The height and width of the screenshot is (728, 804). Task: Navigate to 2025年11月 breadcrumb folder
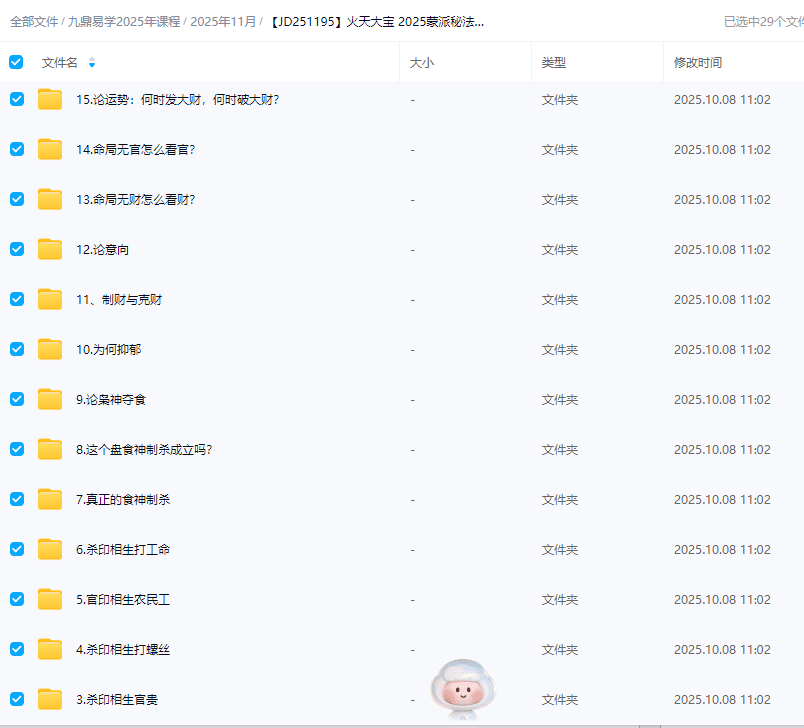[x=223, y=21]
